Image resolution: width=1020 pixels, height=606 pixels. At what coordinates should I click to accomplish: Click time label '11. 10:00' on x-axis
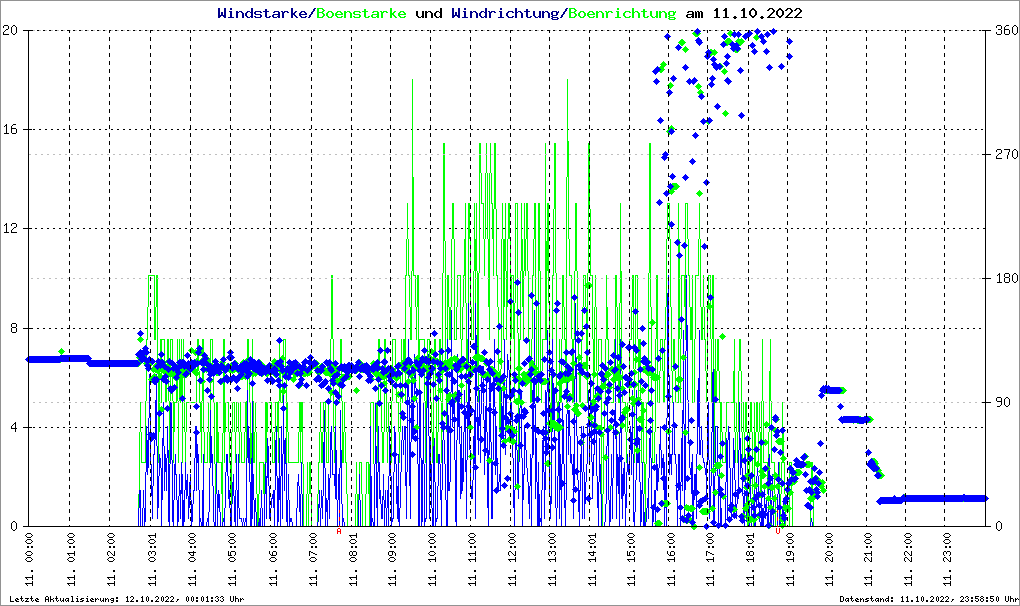[x=431, y=560]
